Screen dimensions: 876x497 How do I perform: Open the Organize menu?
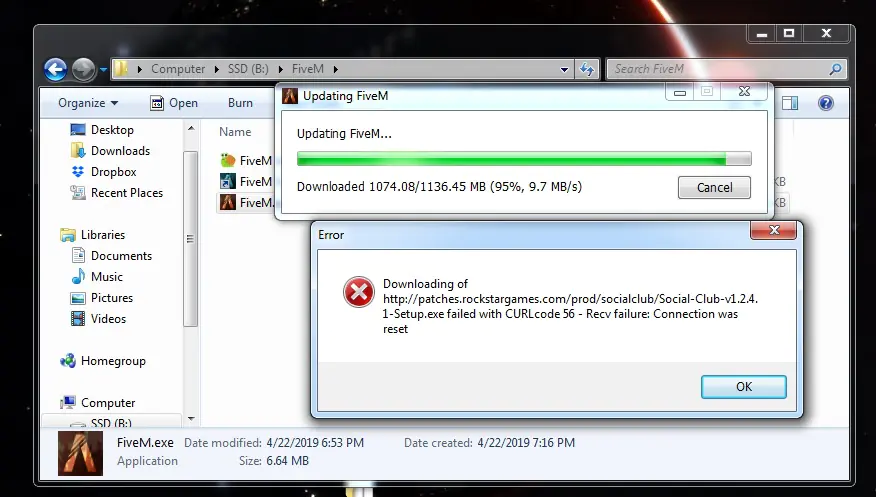pos(88,103)
